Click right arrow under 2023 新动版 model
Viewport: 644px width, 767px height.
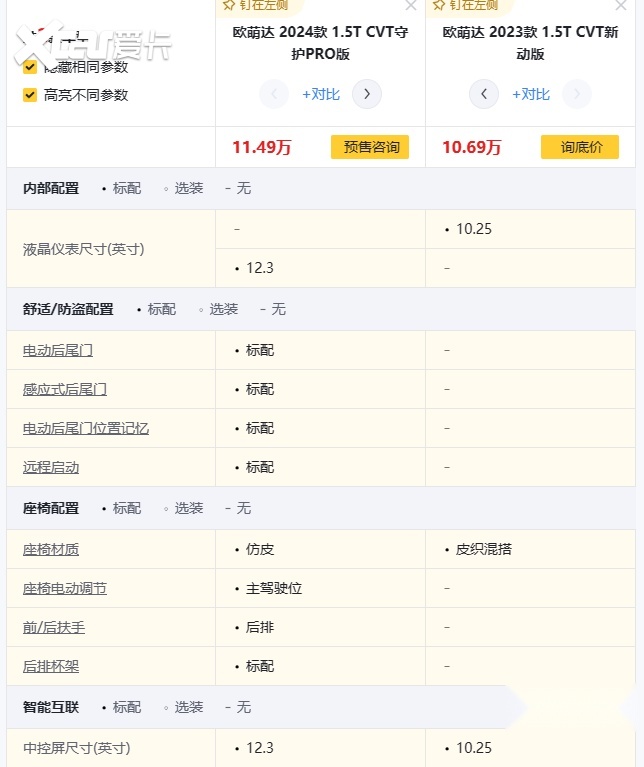576,94
